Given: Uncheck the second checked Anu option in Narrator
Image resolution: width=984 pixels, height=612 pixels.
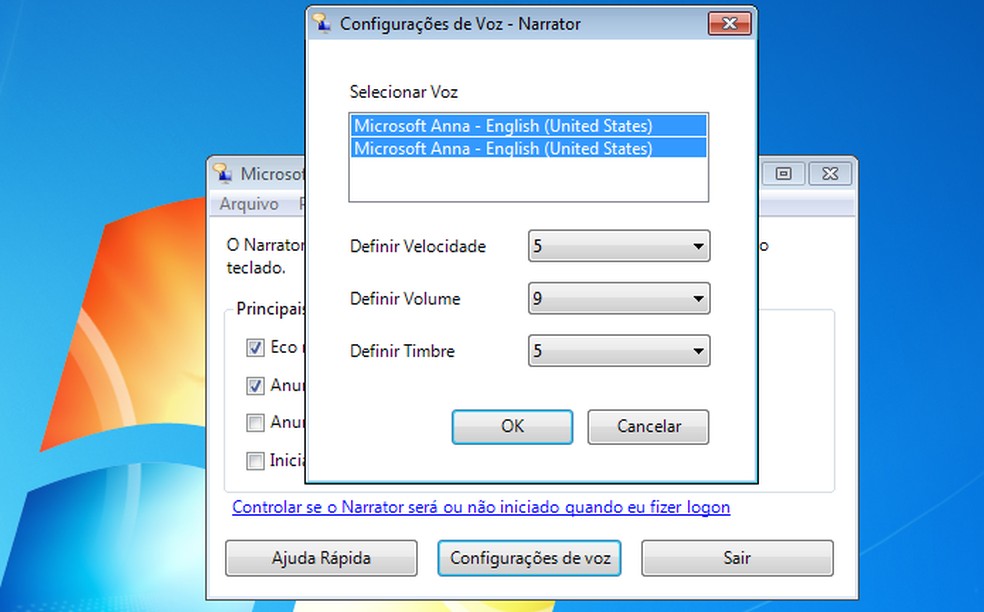Looking at the screenshot, I should [x=255, y=385].
